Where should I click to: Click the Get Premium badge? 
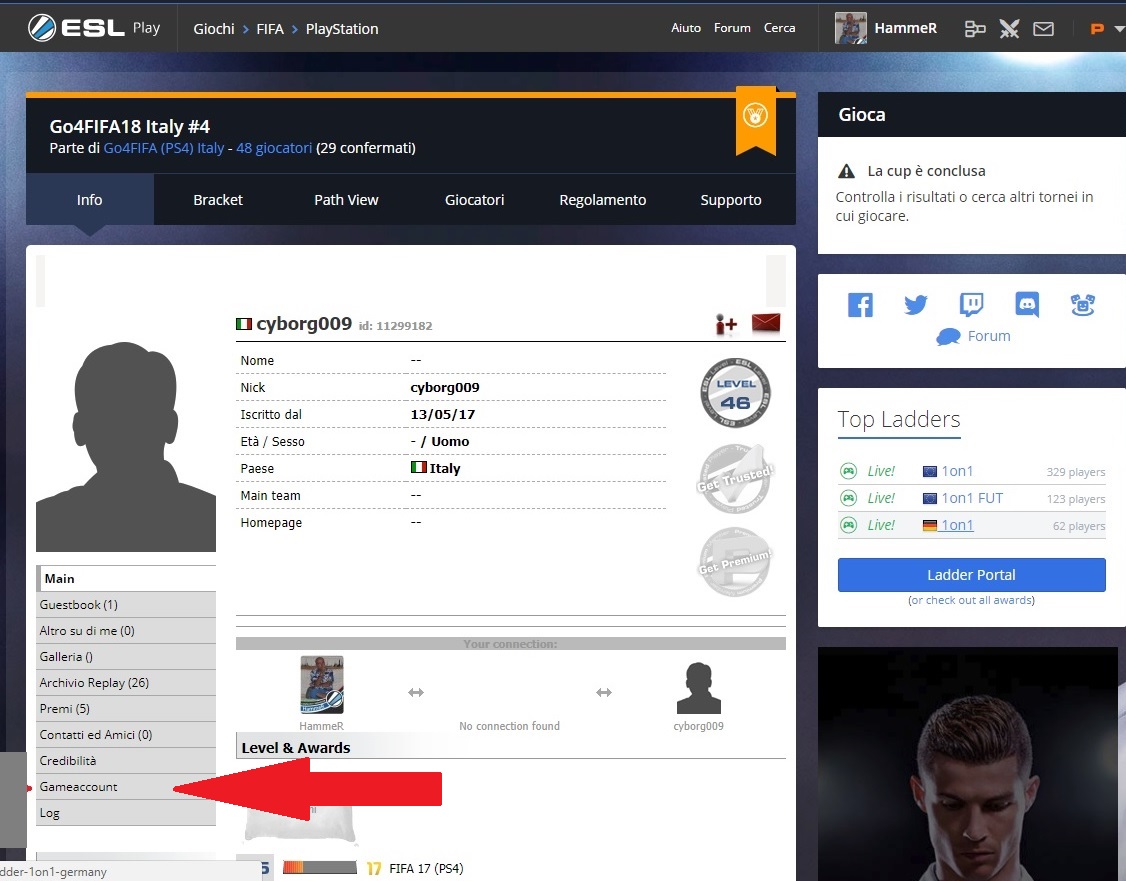click(x=735, y=562)
